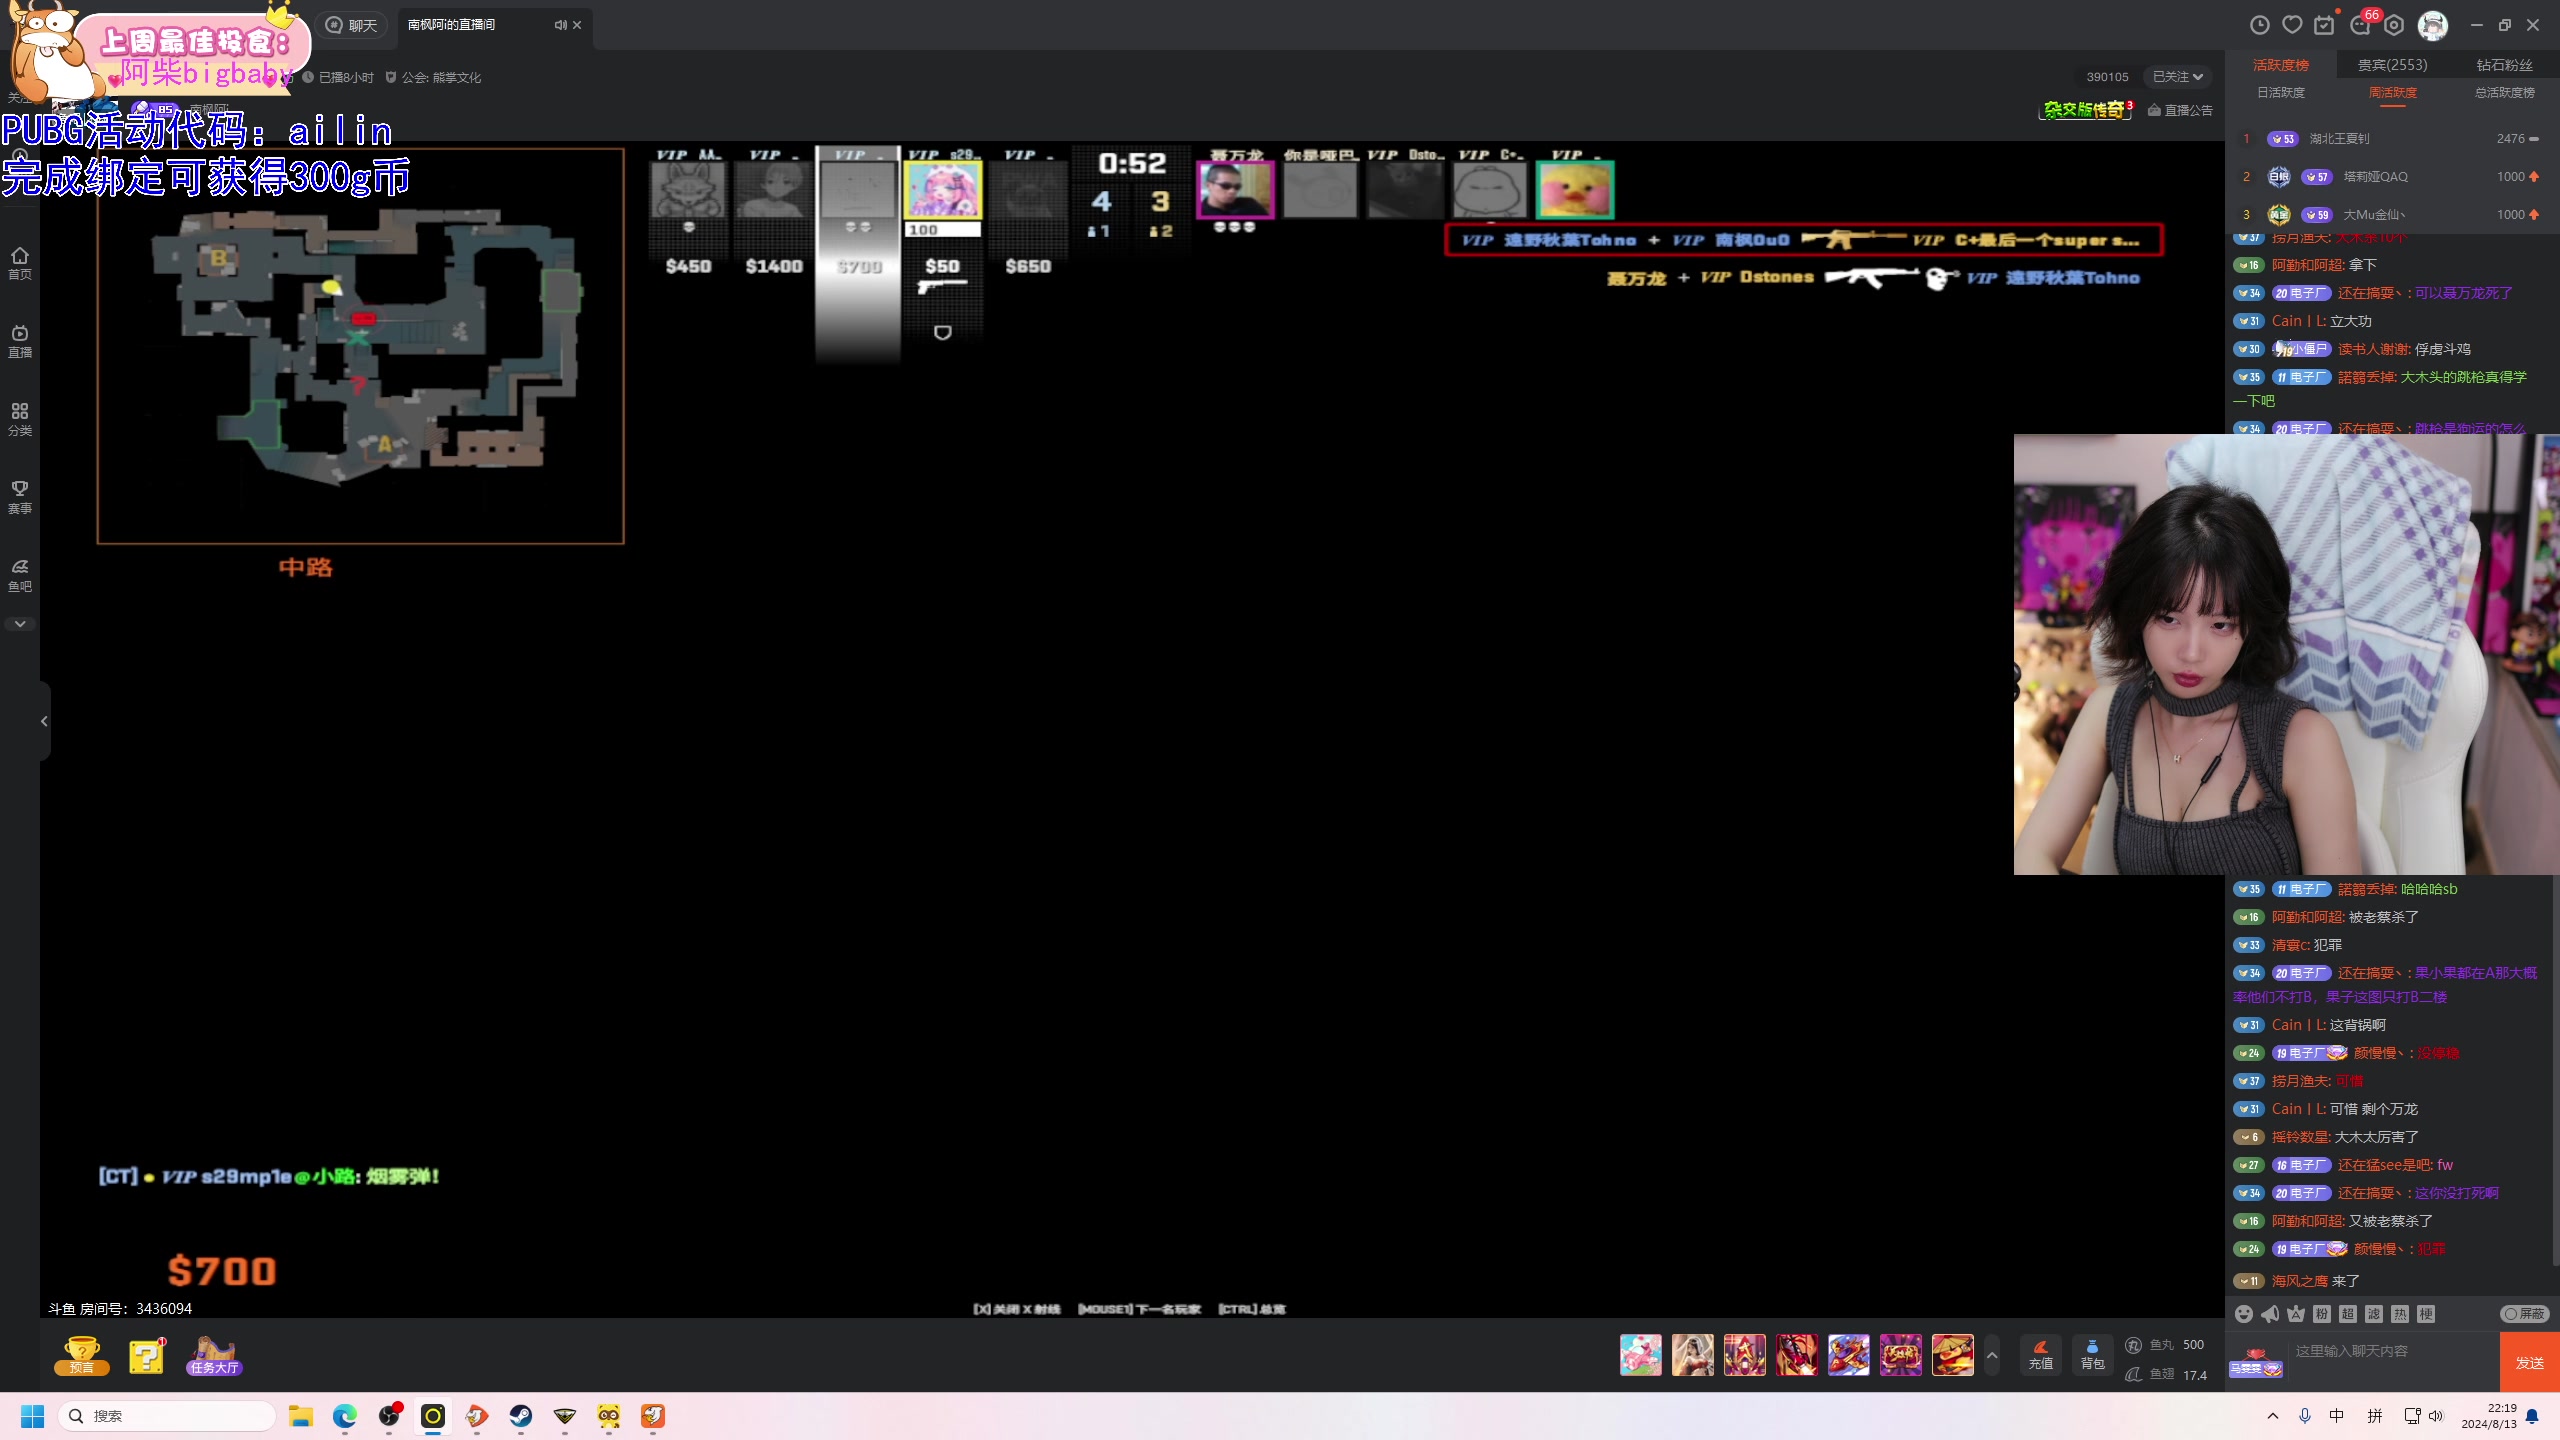
Task: Open OBS from the taskbar
Action: tap(389, 1416)
